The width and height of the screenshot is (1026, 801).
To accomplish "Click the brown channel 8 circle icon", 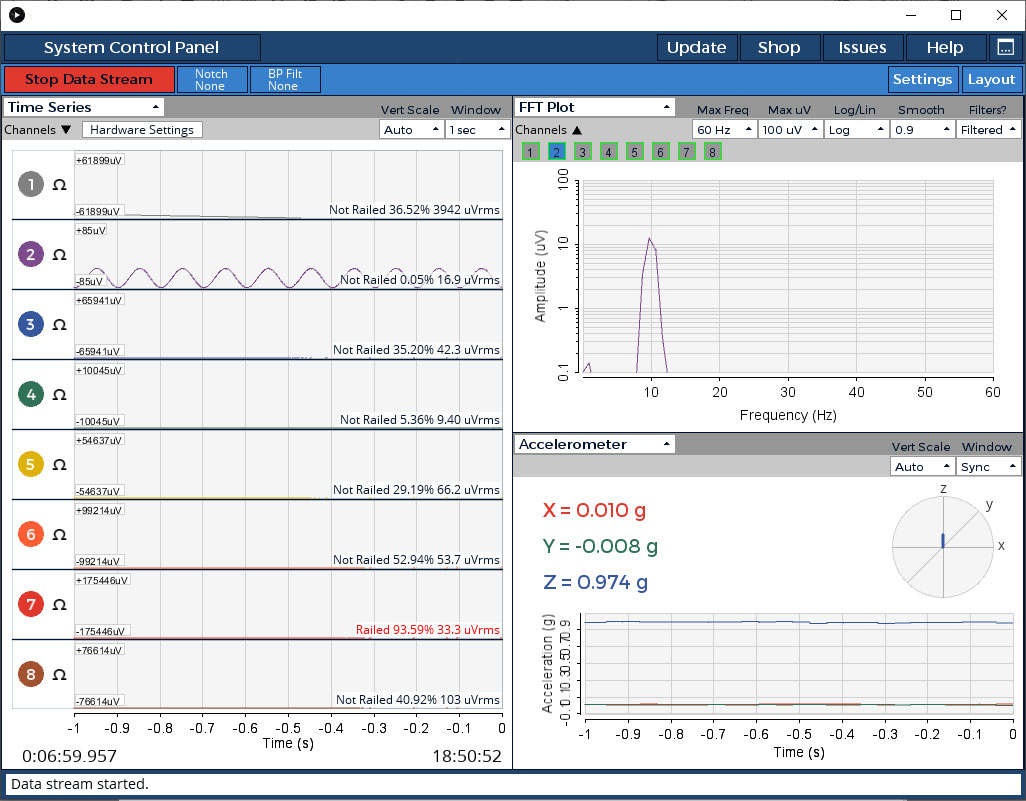I will 31,674.
